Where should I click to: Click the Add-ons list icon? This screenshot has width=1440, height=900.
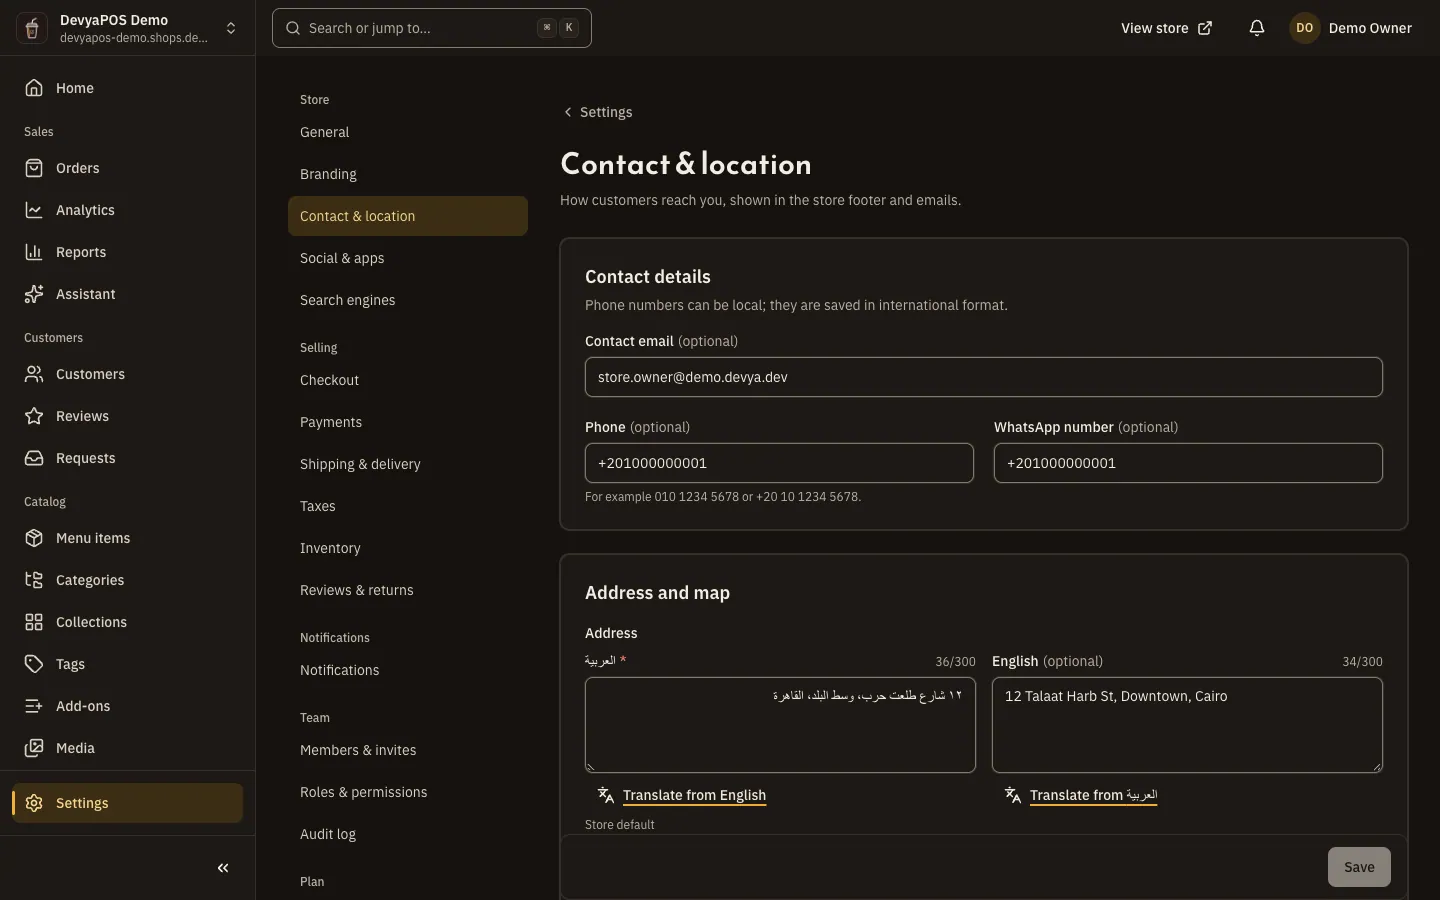(34, 706)
